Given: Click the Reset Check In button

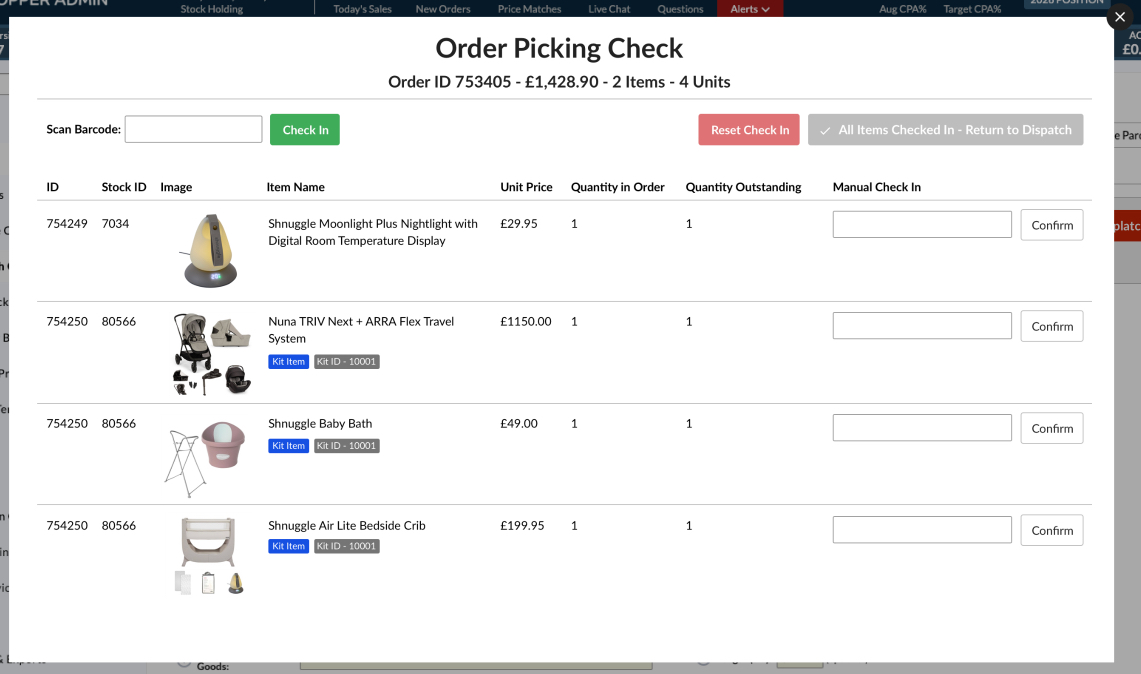Looking at the screenshot, I should [x=749, y=130].
